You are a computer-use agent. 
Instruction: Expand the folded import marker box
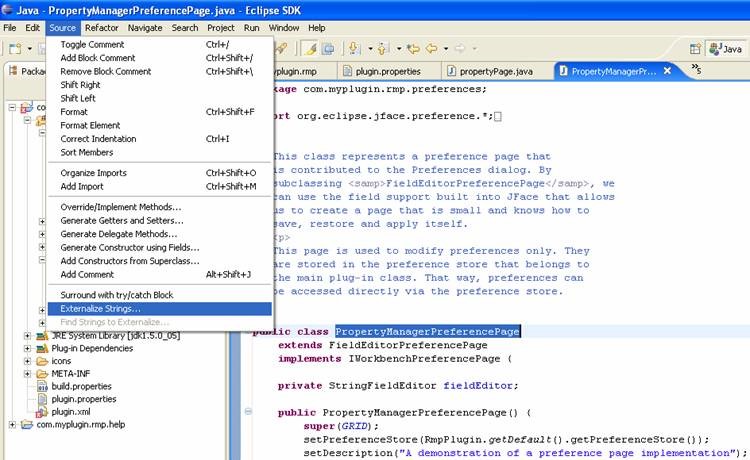[498, 116]
